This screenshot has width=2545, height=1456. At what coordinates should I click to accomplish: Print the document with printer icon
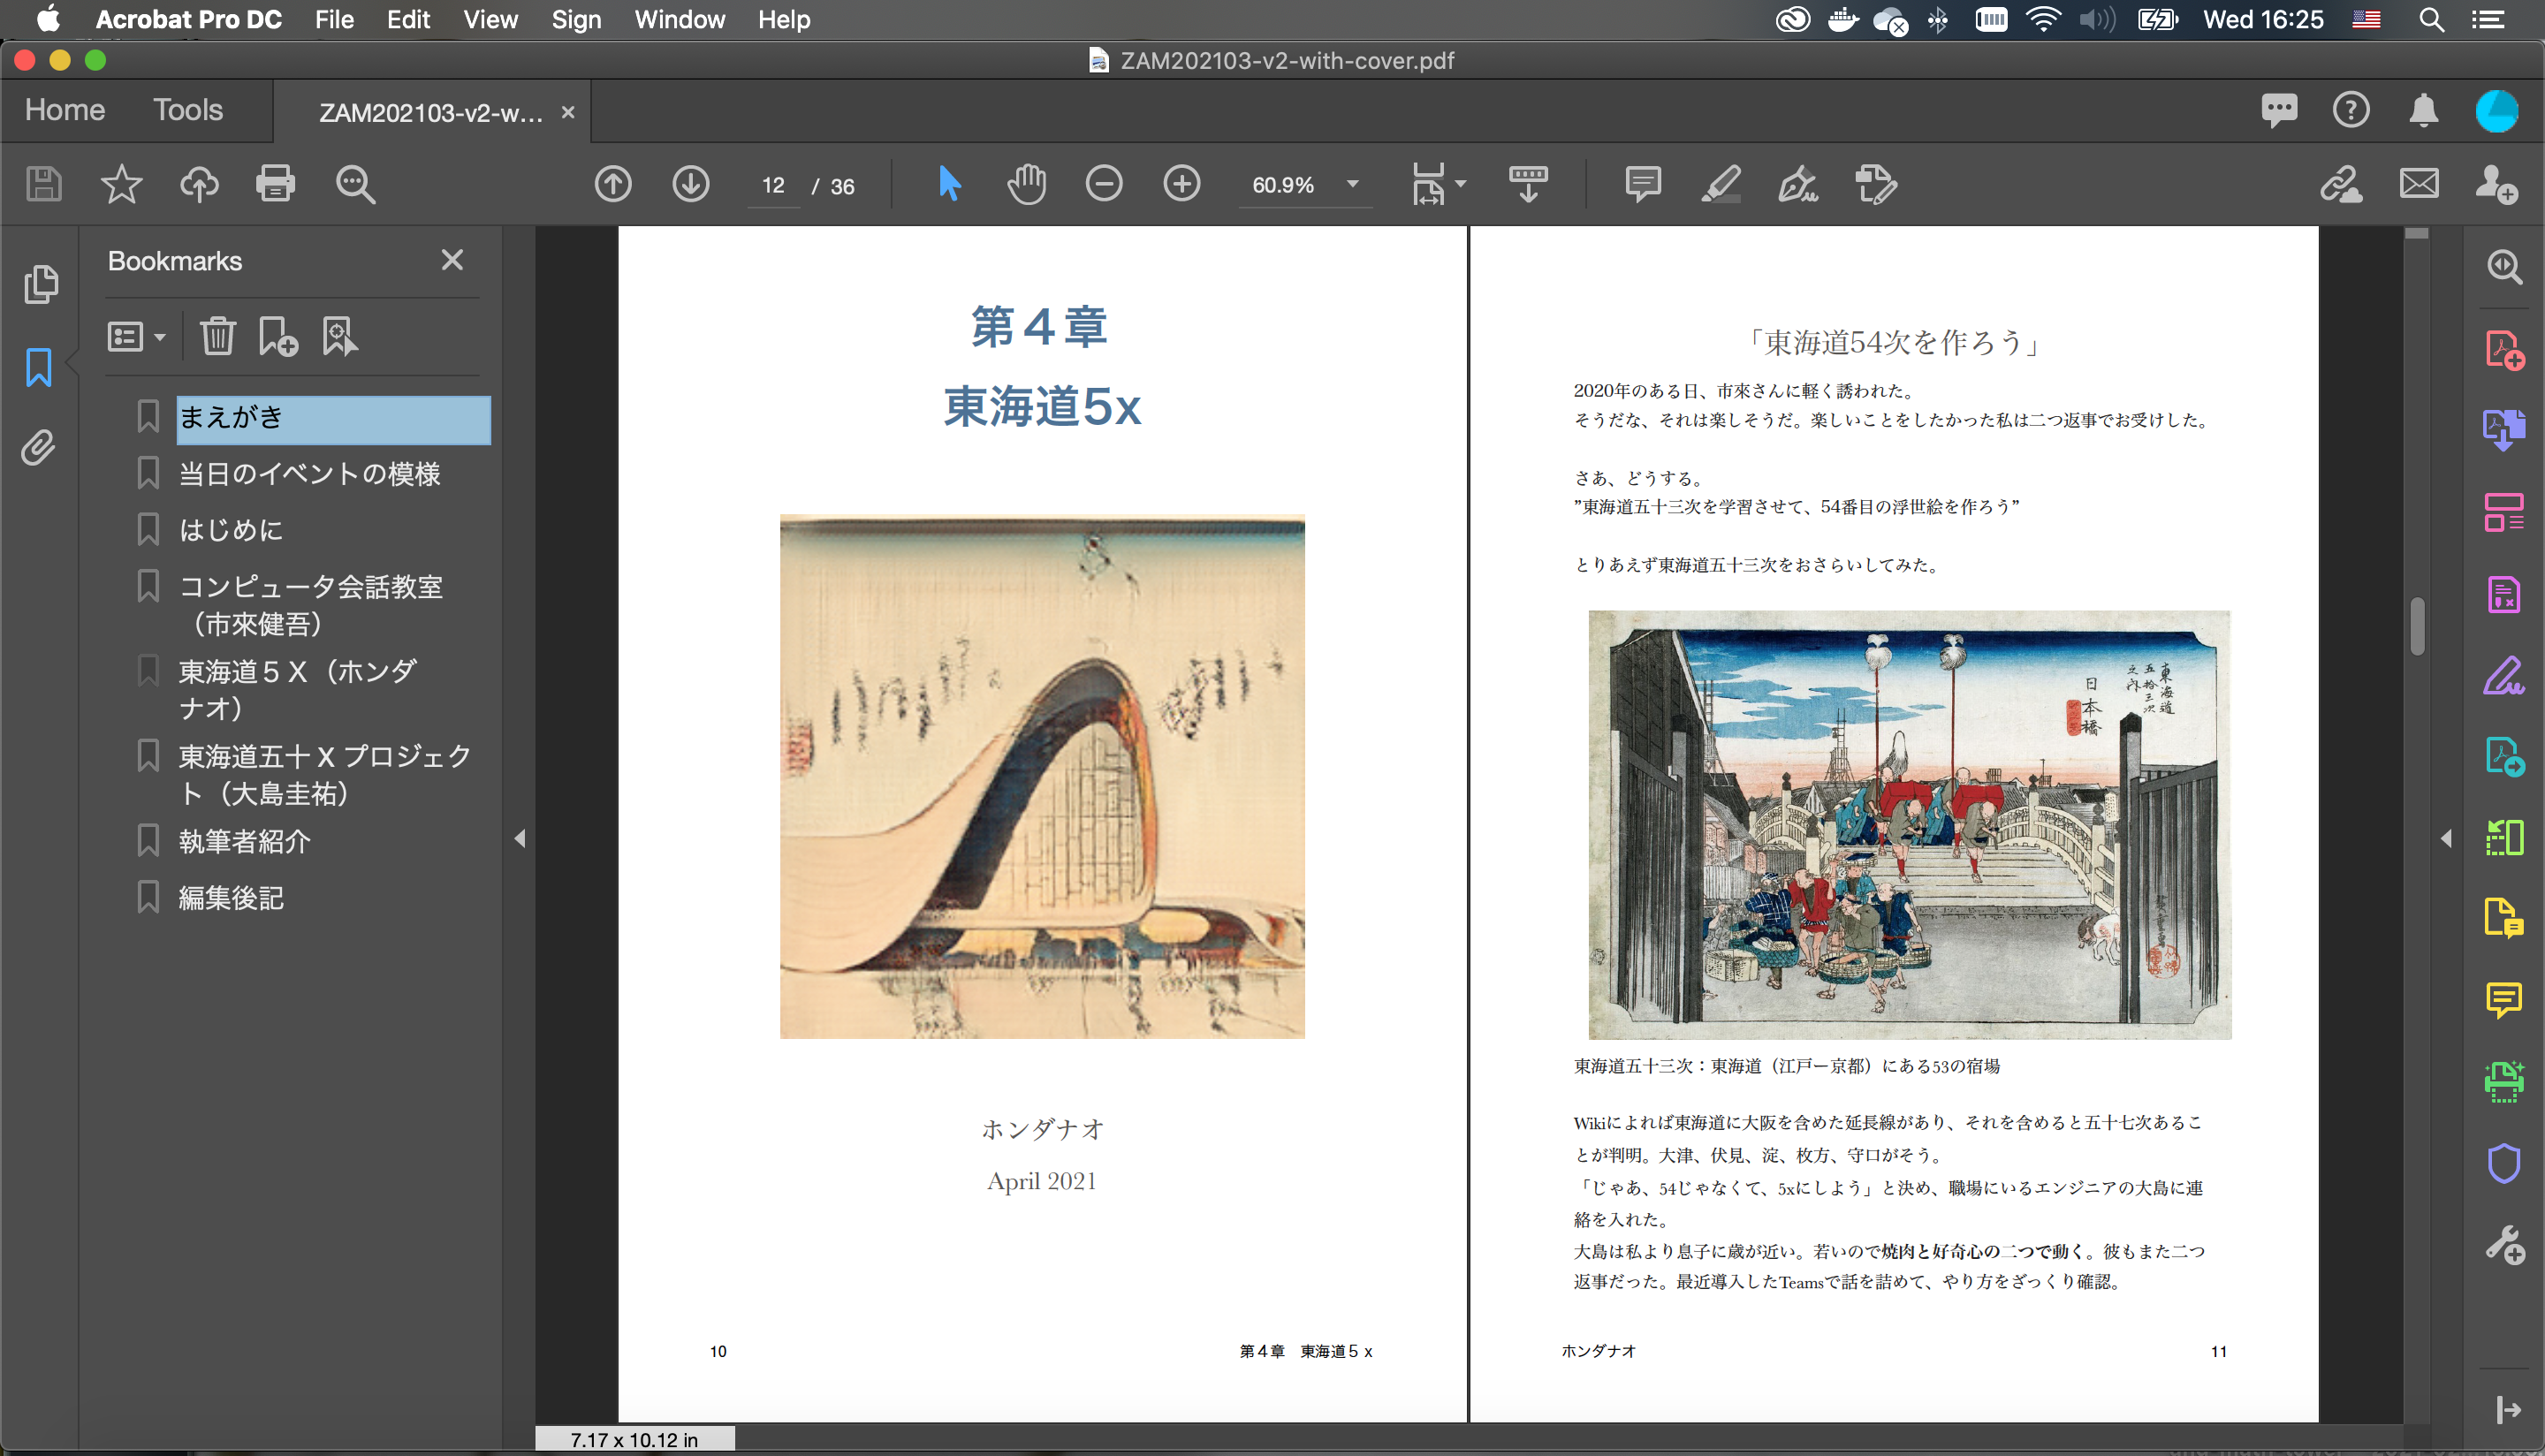coord(276,185)
